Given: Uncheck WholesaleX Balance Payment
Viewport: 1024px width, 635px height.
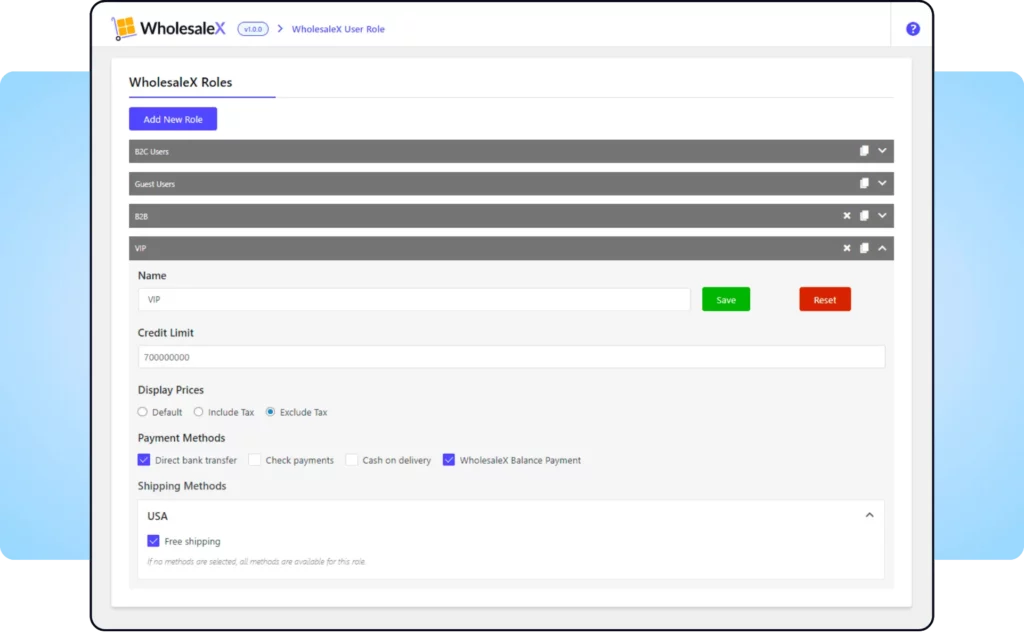Looking at the screenshot, I should [x=449, y=460].
